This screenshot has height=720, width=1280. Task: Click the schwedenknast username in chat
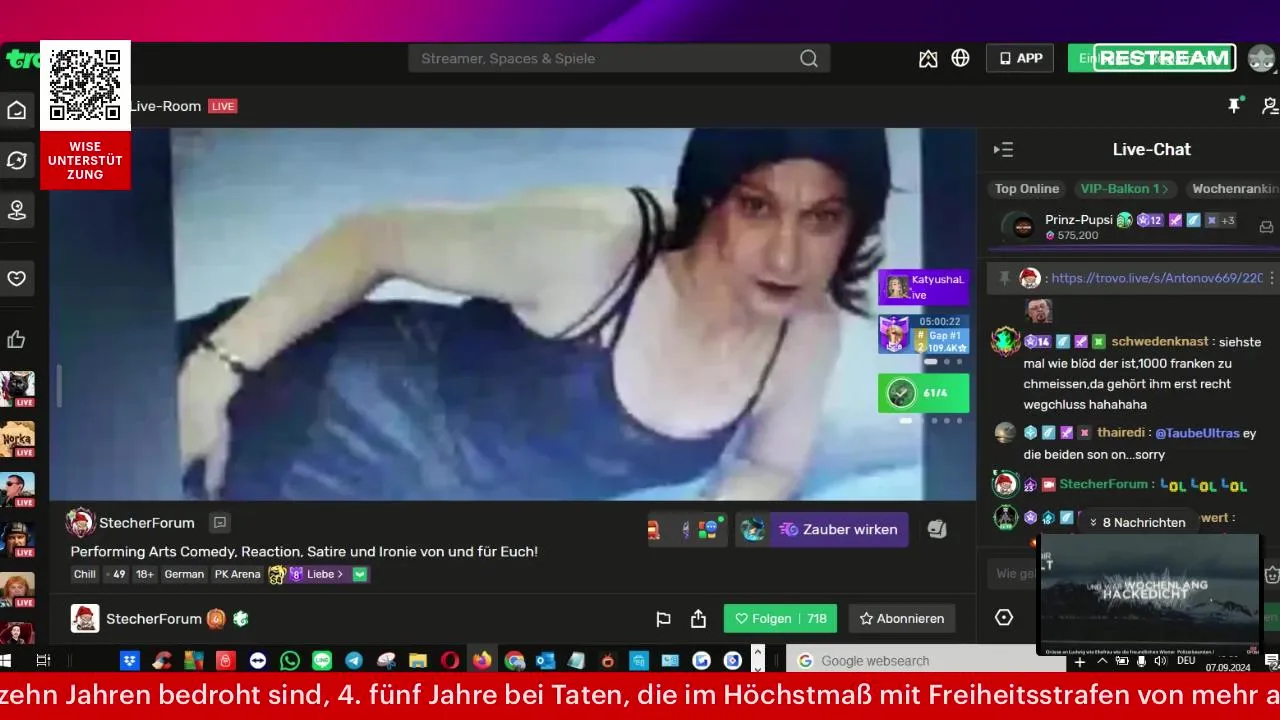click(x=1160, y=341)
